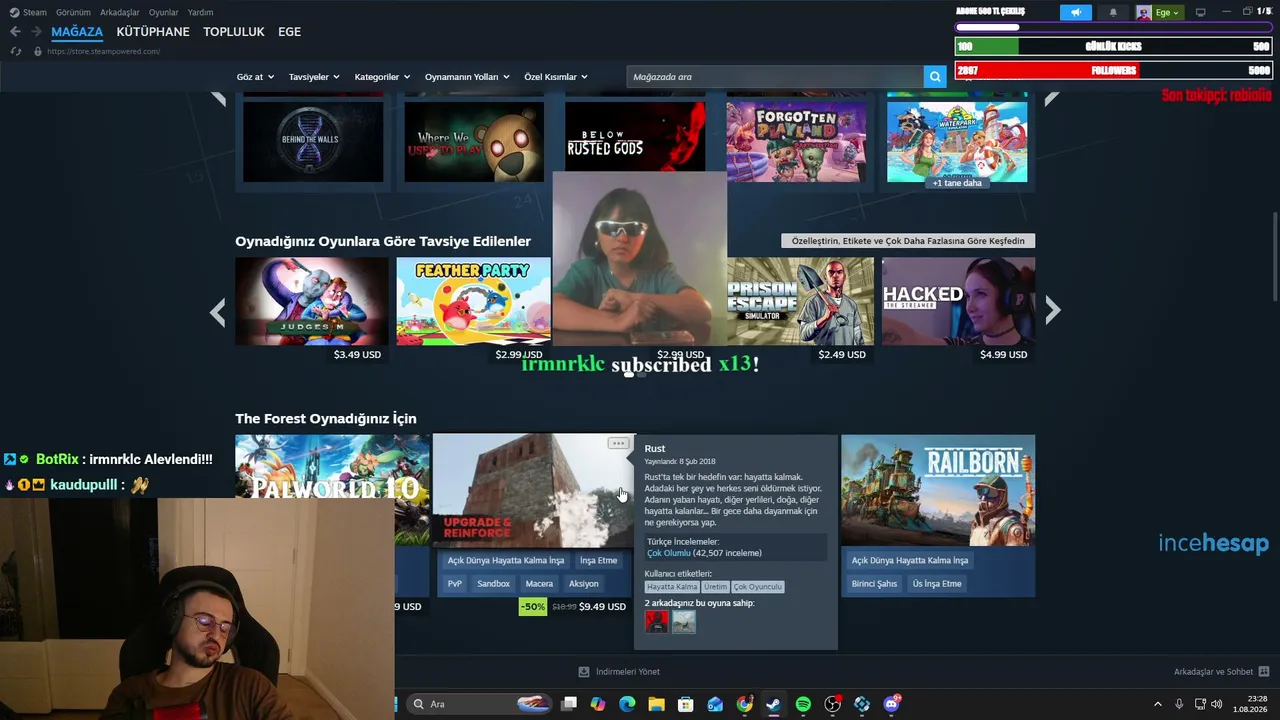
Task: Click the Sandbox tag
Action: pyautogui.click(x=494, y=584)
